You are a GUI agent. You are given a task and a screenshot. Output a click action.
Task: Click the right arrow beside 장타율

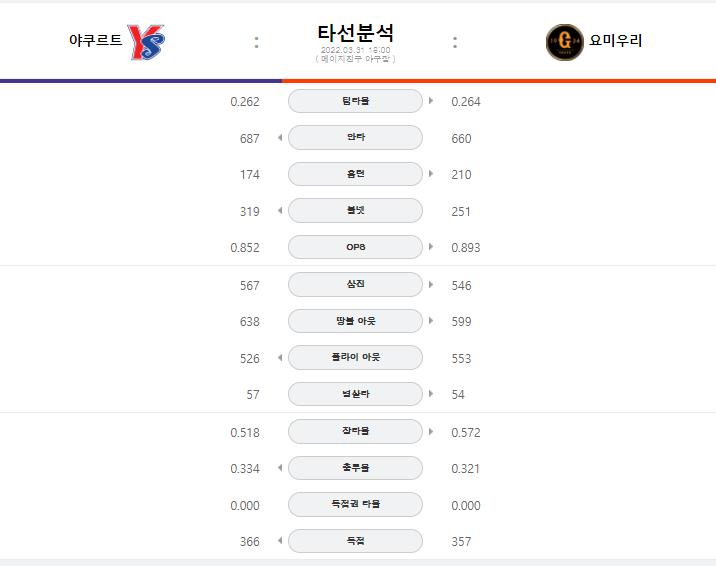pyautogui.click(x=431, y=431)
